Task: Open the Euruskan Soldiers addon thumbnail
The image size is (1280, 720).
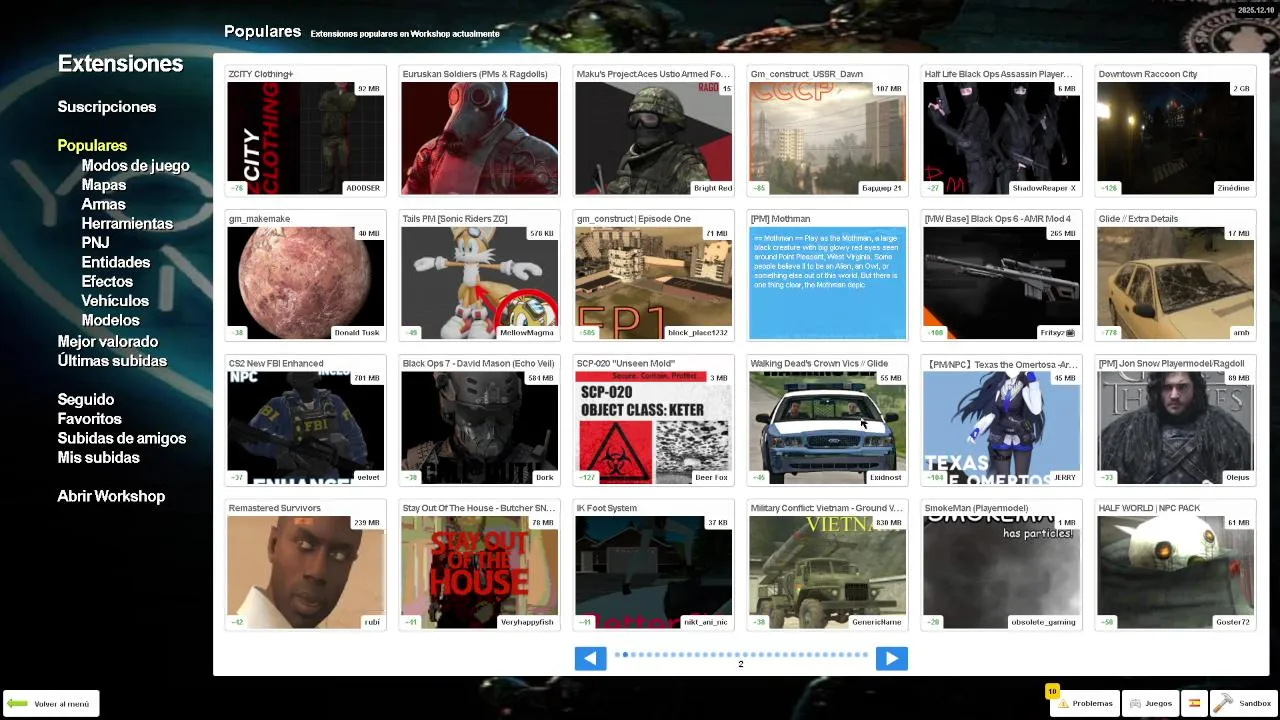Action: pyautogui.click(x=479, y=138)
